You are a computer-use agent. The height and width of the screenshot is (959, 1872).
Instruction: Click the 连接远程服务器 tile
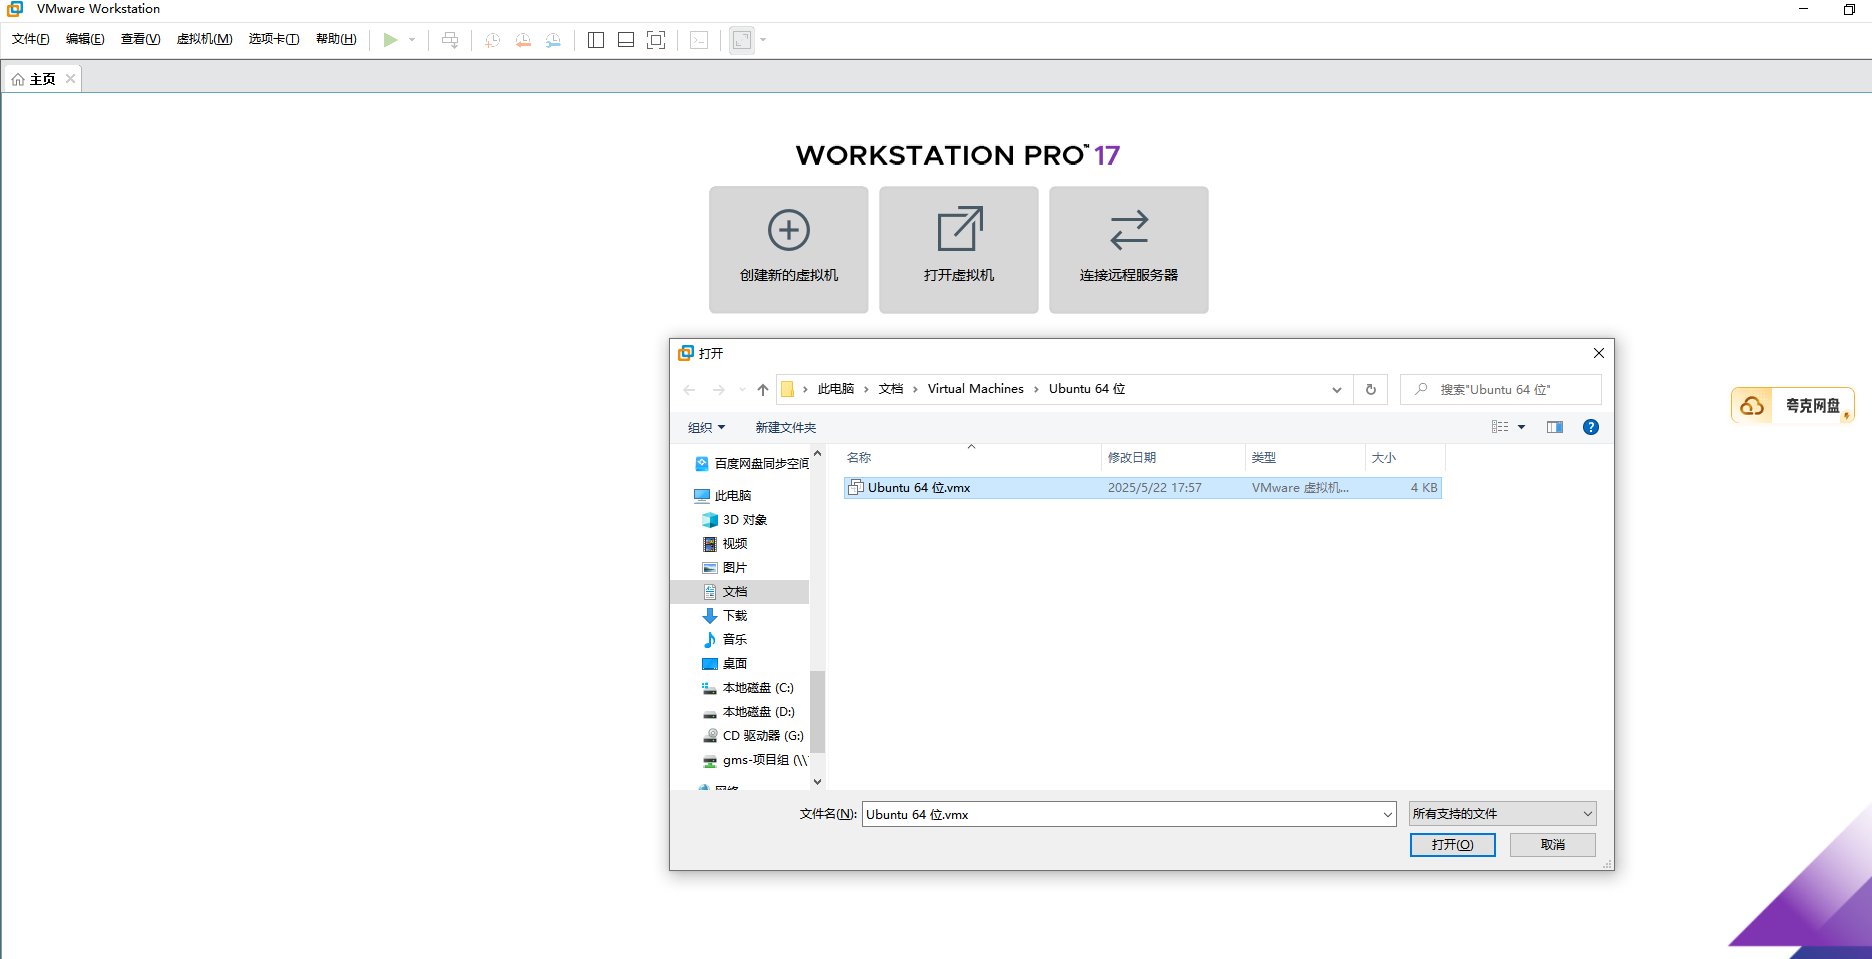coord(1129,250)
